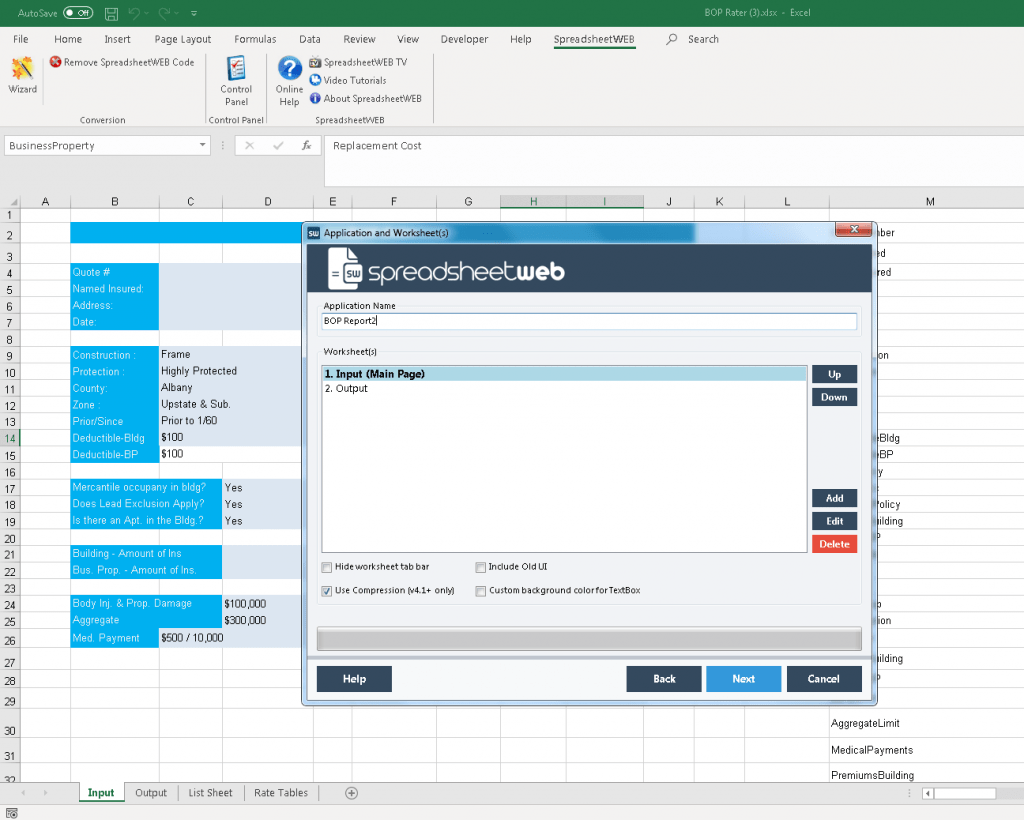This screenshot has height=820, width=1024.
Task: Click the dialog Help button
Action: [354, 679]
